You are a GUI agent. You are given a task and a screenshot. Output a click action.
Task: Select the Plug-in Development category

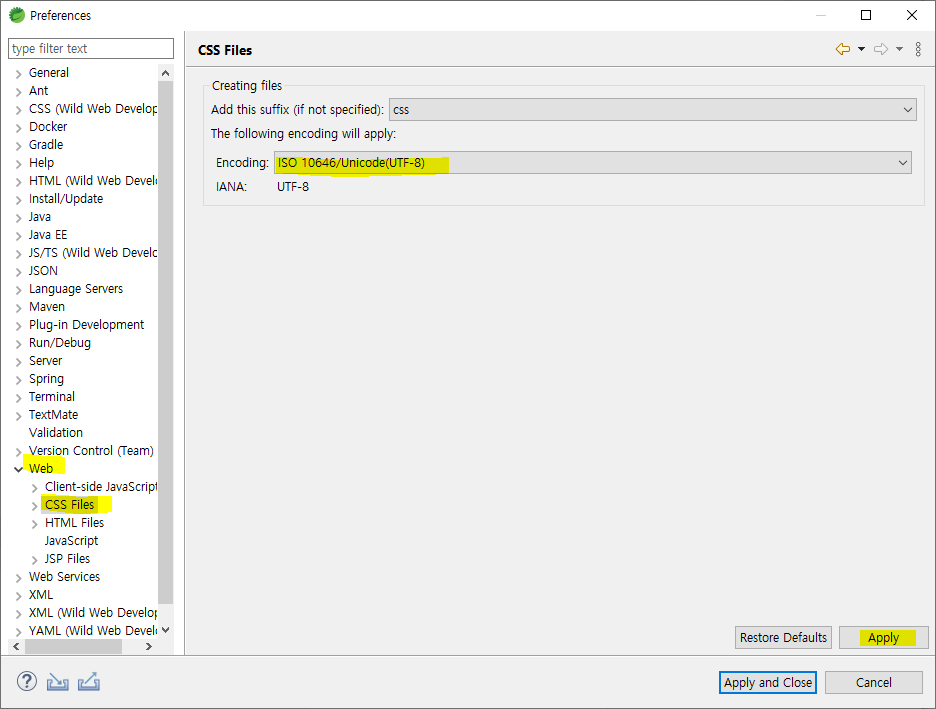(x=87, y=324)
